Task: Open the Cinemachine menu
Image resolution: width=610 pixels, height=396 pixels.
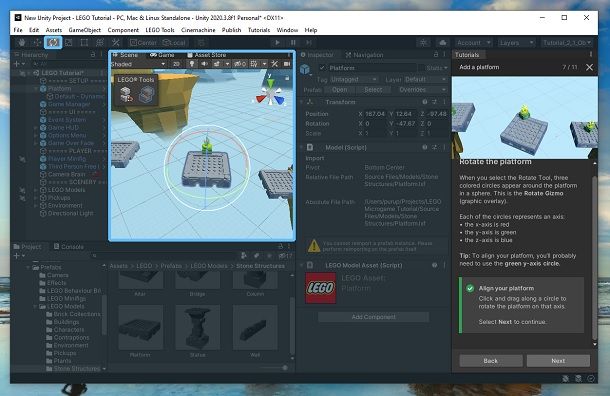Action: pyautogui.click(x=198, y=30)
